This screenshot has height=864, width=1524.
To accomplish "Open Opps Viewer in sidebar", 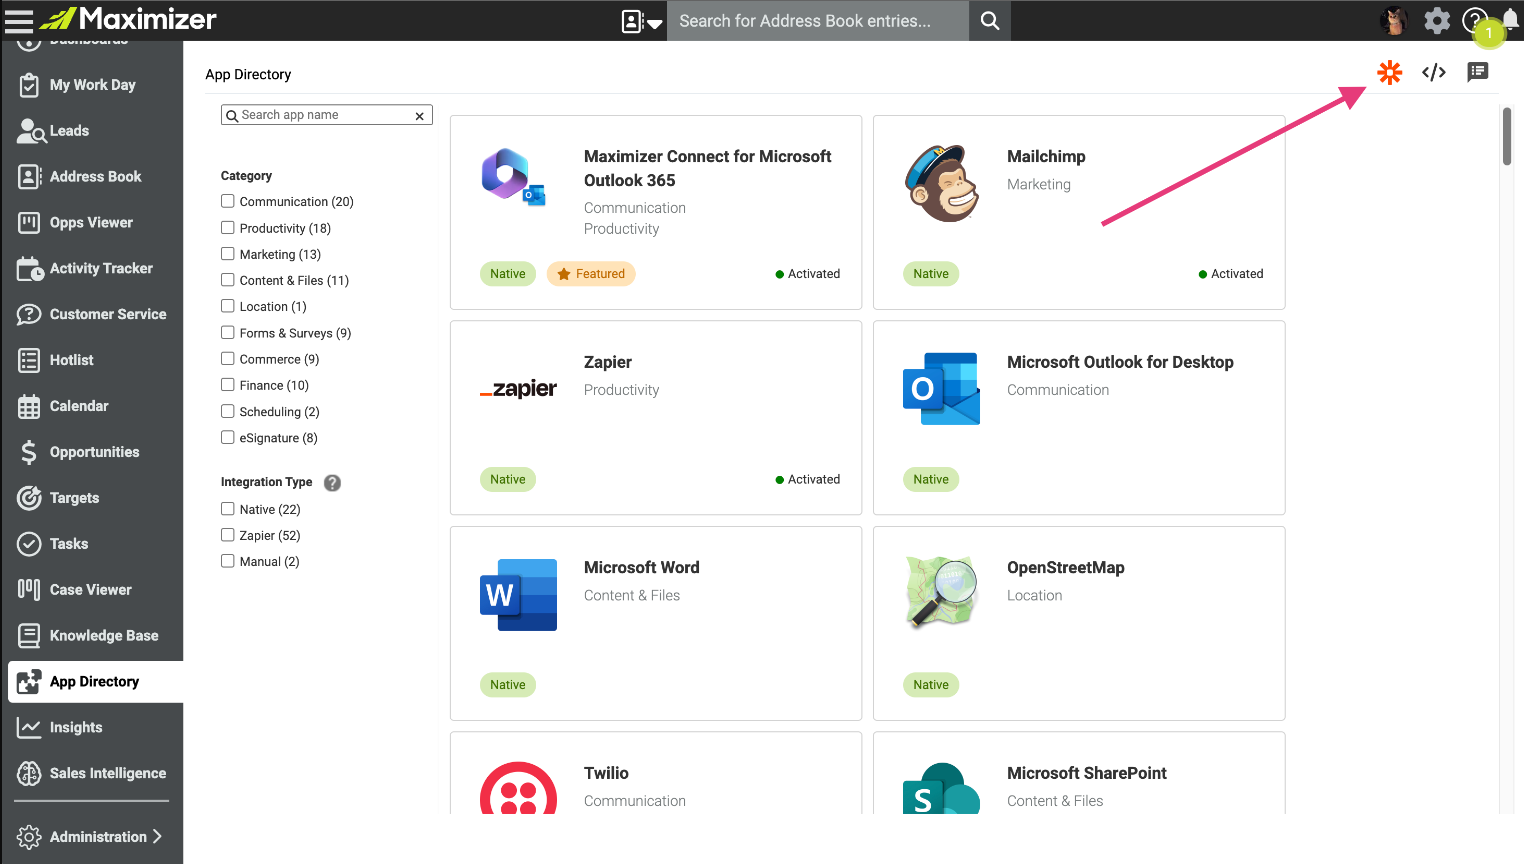I will pos(92,223).
